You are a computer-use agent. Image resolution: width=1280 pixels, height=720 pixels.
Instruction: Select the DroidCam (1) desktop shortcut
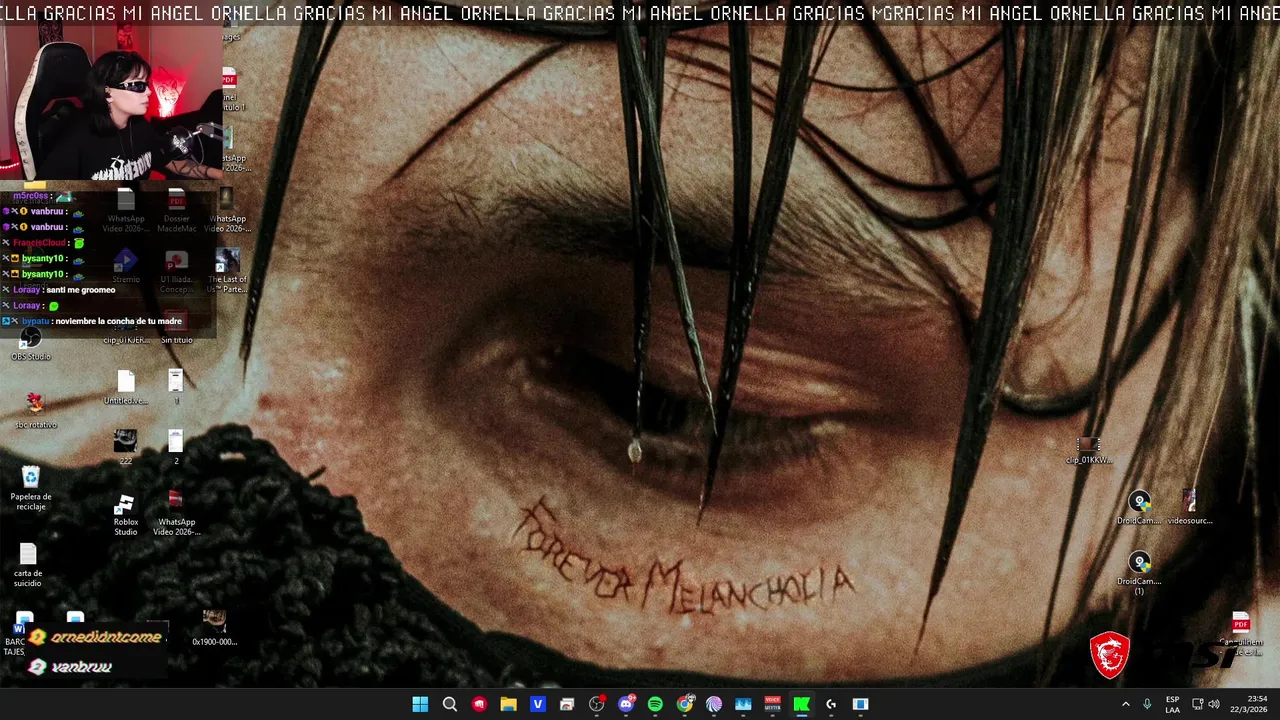[1139, 573]
